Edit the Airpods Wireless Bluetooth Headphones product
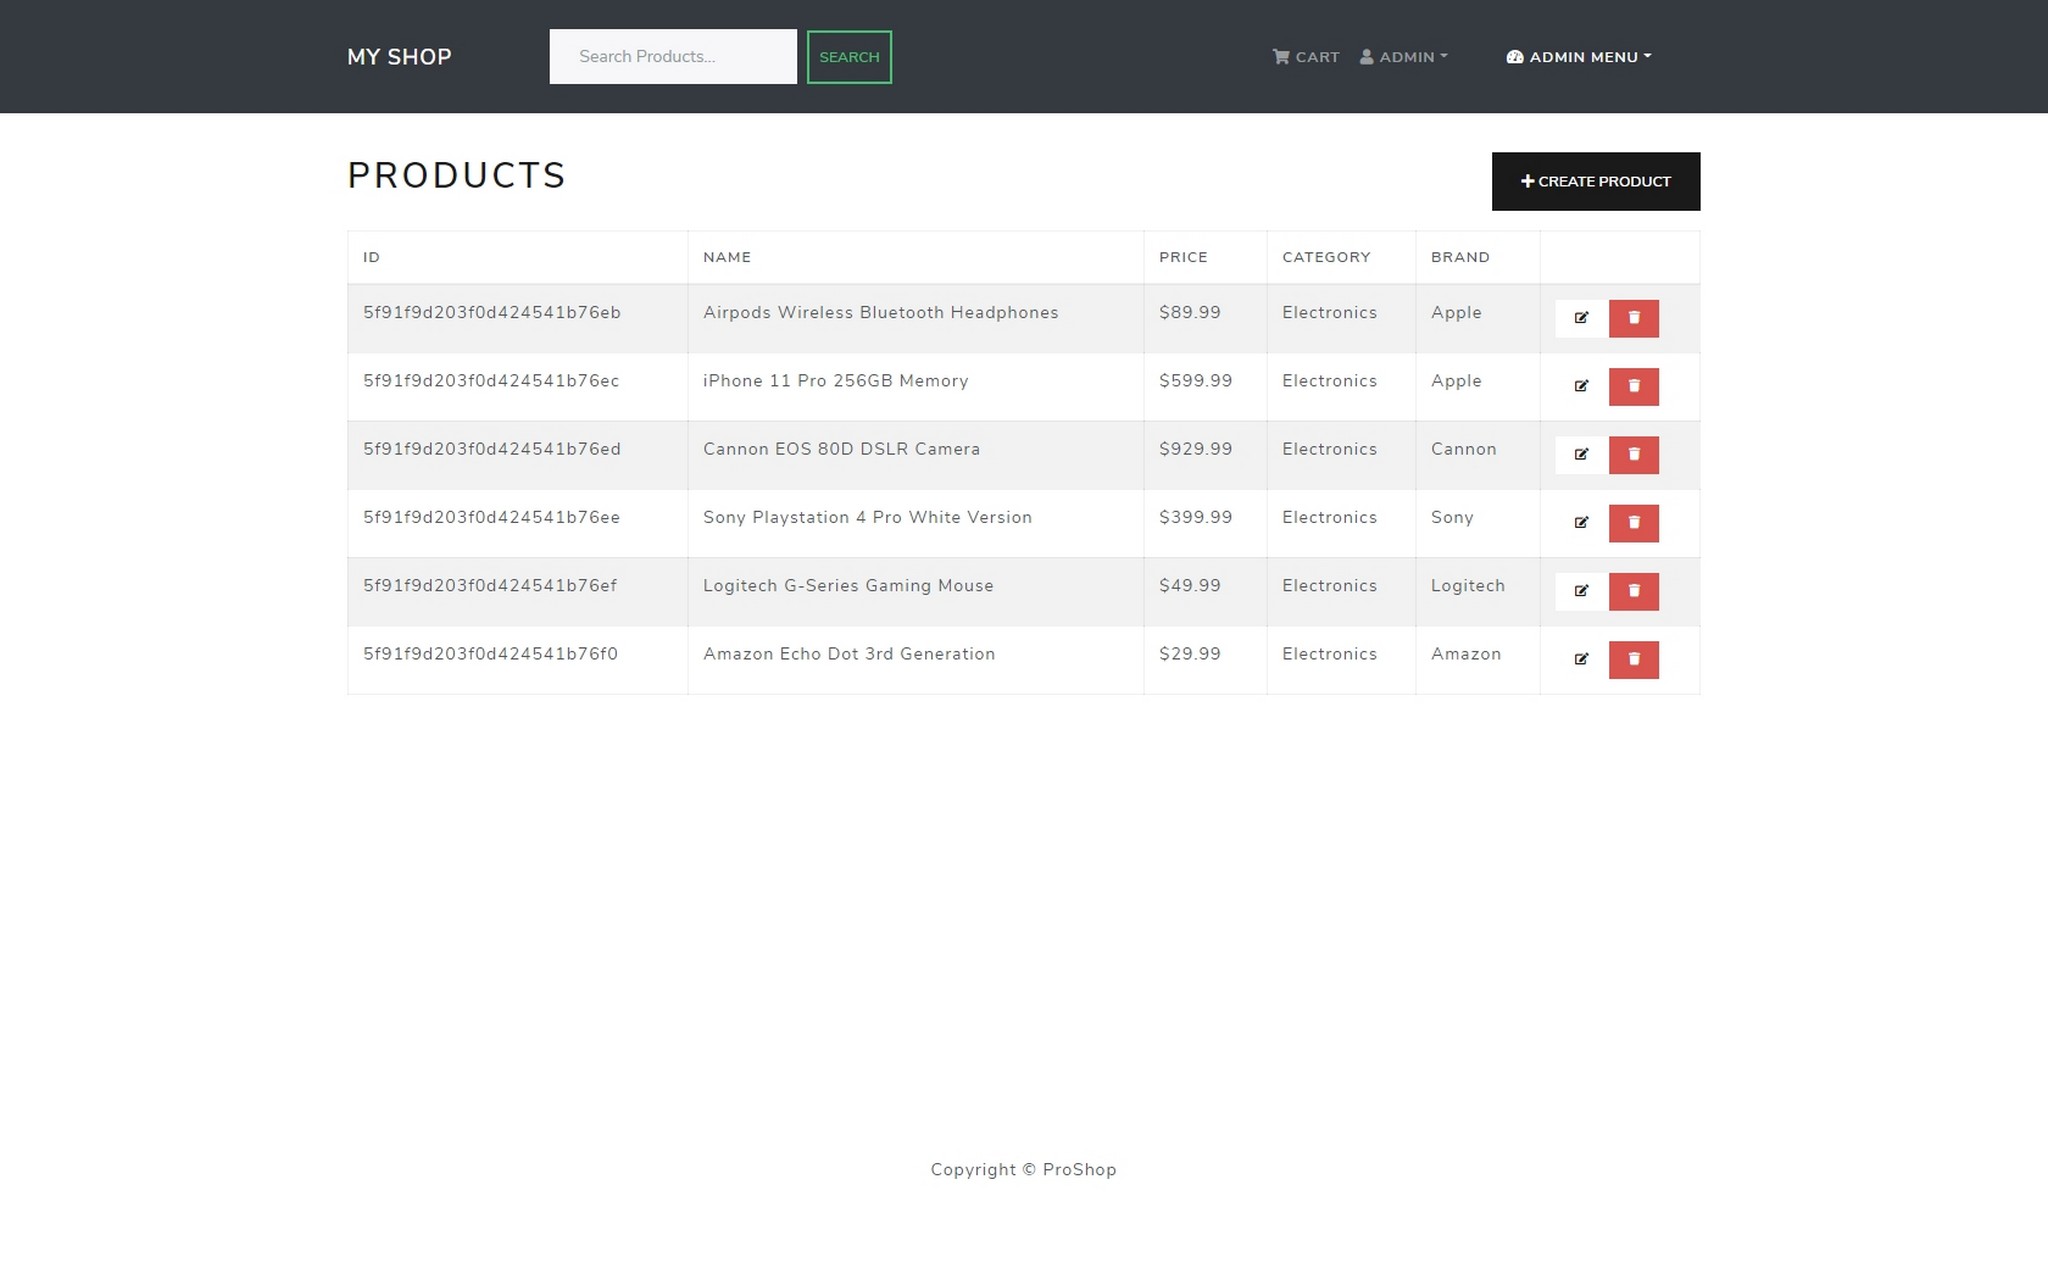 [x=1581, y=318]
